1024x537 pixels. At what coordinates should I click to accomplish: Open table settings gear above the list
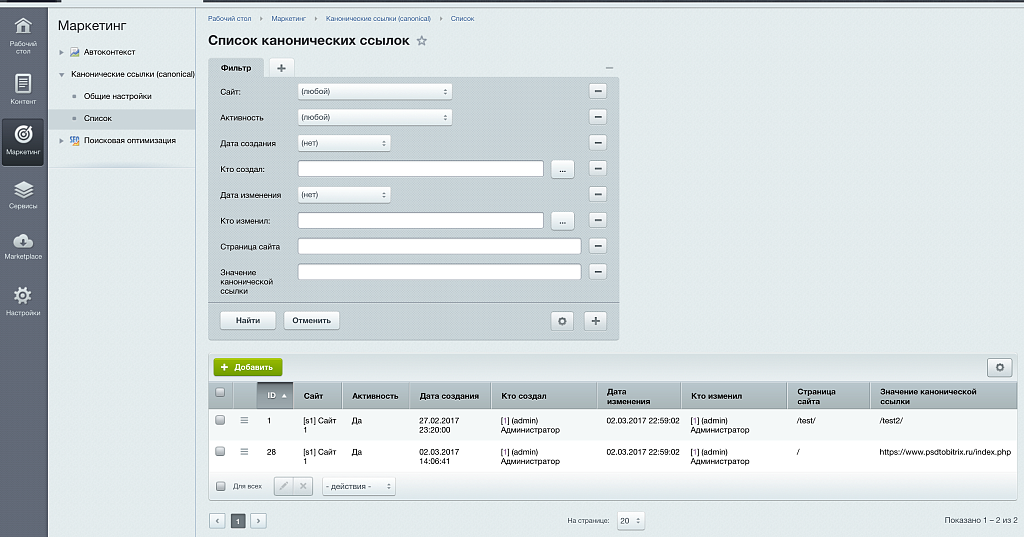(999, 368)
